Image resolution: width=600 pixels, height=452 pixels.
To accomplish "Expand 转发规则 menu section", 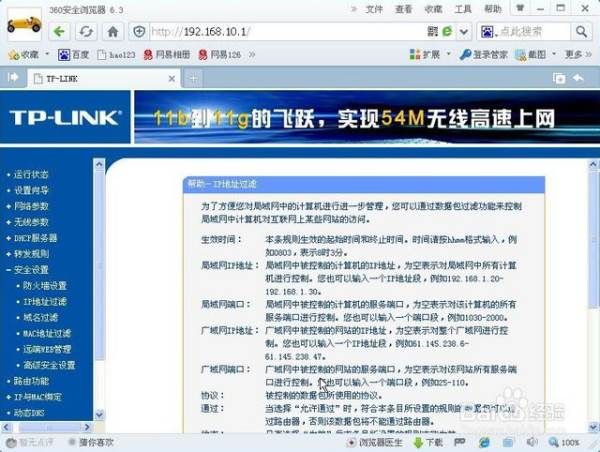I will pyautogui.click(x=31, y=254).
